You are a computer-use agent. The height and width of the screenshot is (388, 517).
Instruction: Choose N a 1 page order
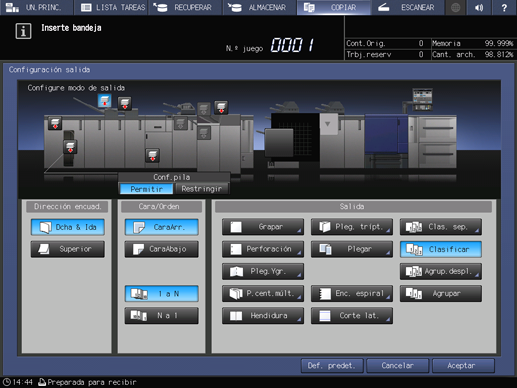tap(162, 315)
